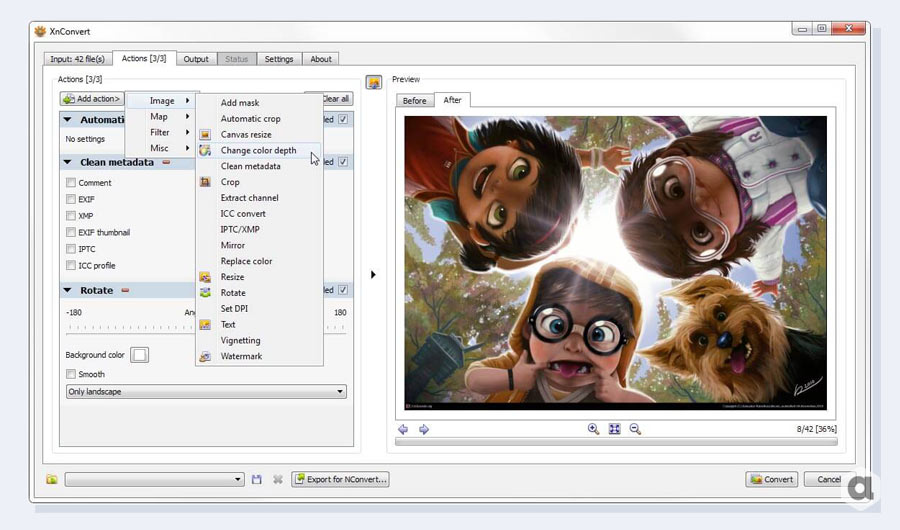This screenshot has height=530, width=900.
Task: Open script folder icon at bottom left
Action: pos(52,479)
